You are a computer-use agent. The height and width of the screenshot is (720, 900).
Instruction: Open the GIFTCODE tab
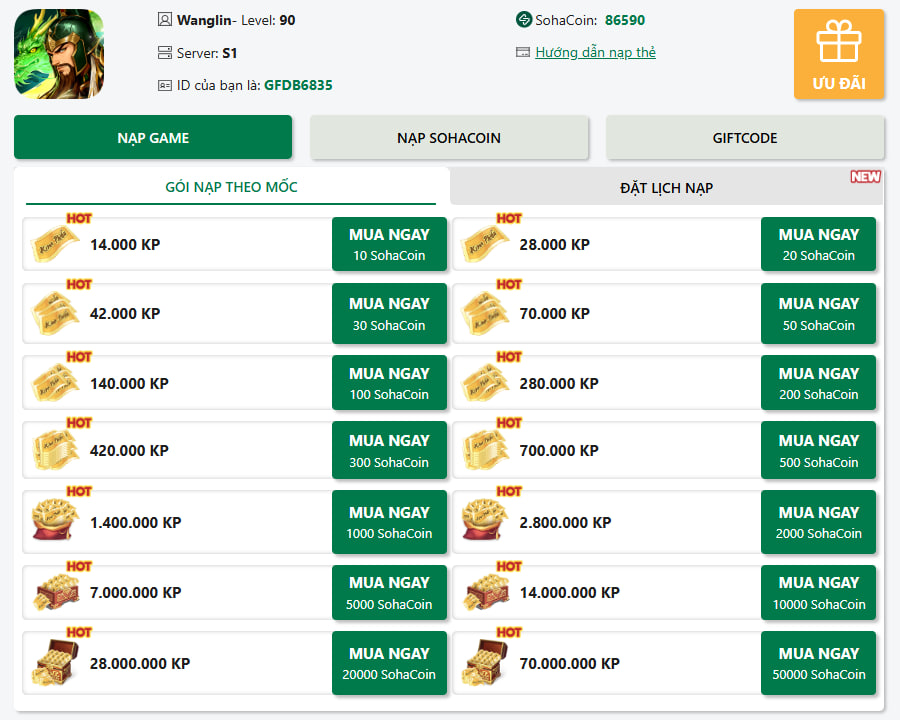745,138
